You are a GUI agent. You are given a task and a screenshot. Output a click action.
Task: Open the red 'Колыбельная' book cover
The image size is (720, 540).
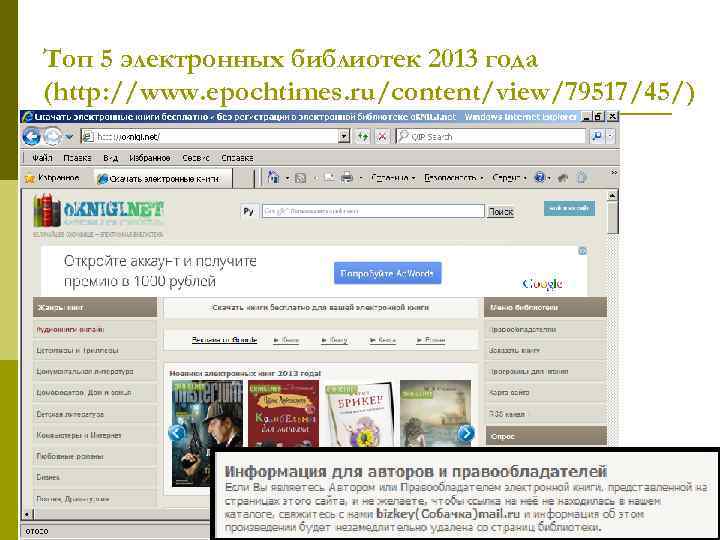coord(283,414)
